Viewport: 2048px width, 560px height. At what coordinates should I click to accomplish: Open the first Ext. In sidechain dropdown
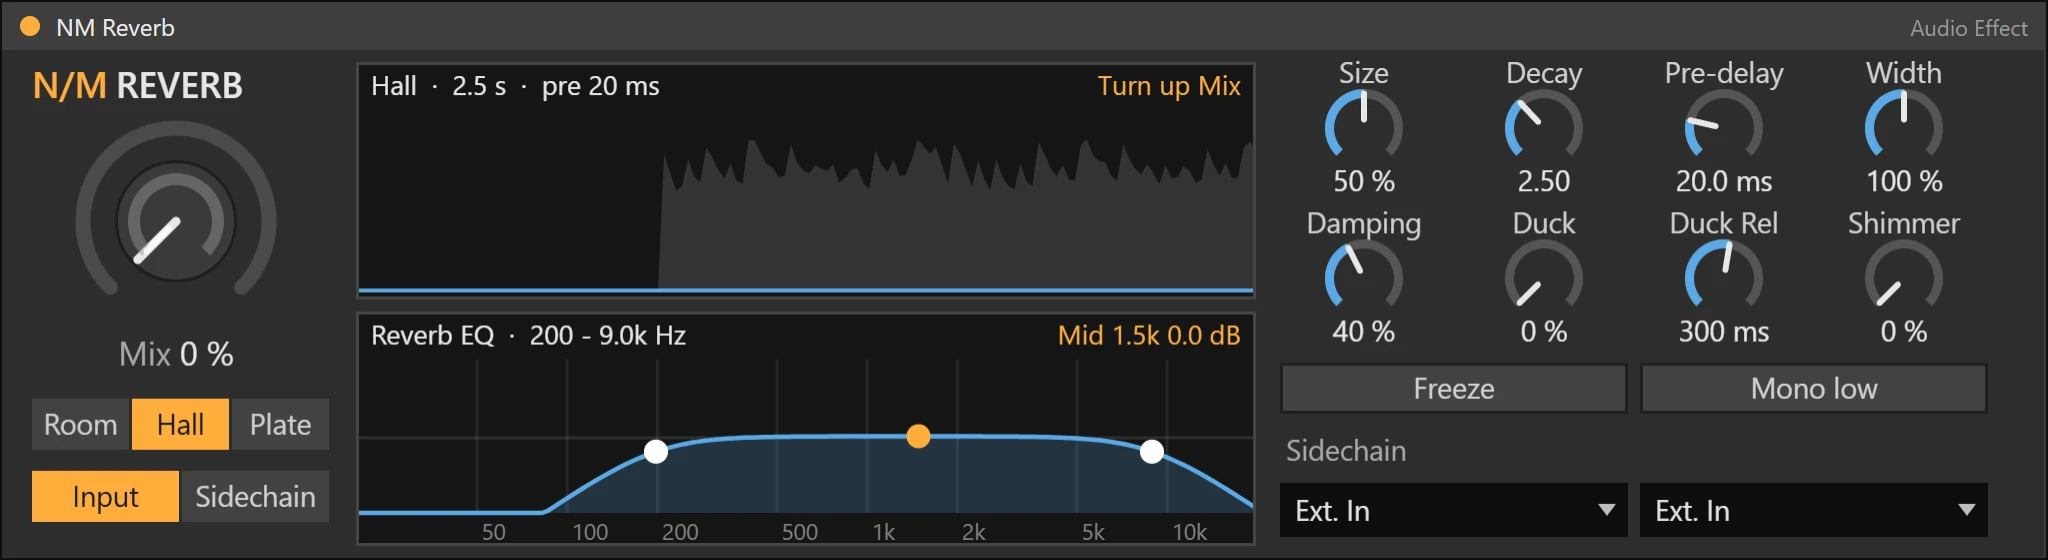1454,510
